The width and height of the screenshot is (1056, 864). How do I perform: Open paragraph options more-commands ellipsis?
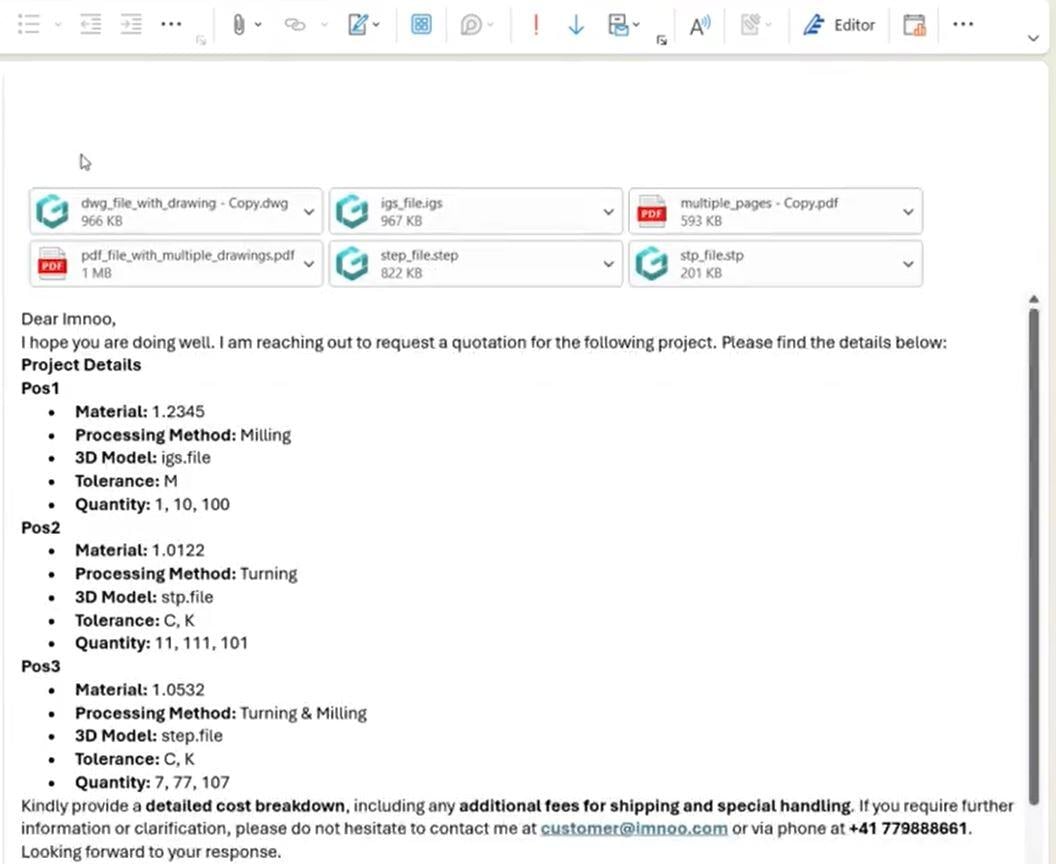171,24
